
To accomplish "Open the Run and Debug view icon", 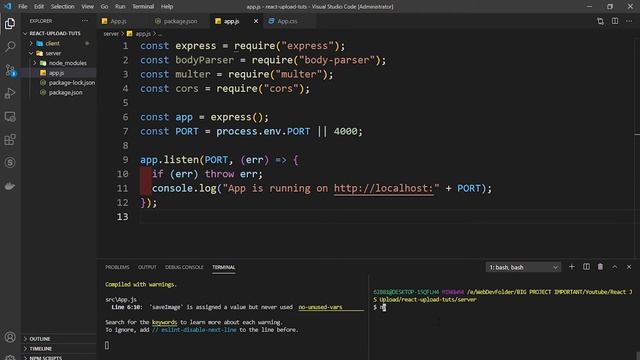I will tap(10, 93).
